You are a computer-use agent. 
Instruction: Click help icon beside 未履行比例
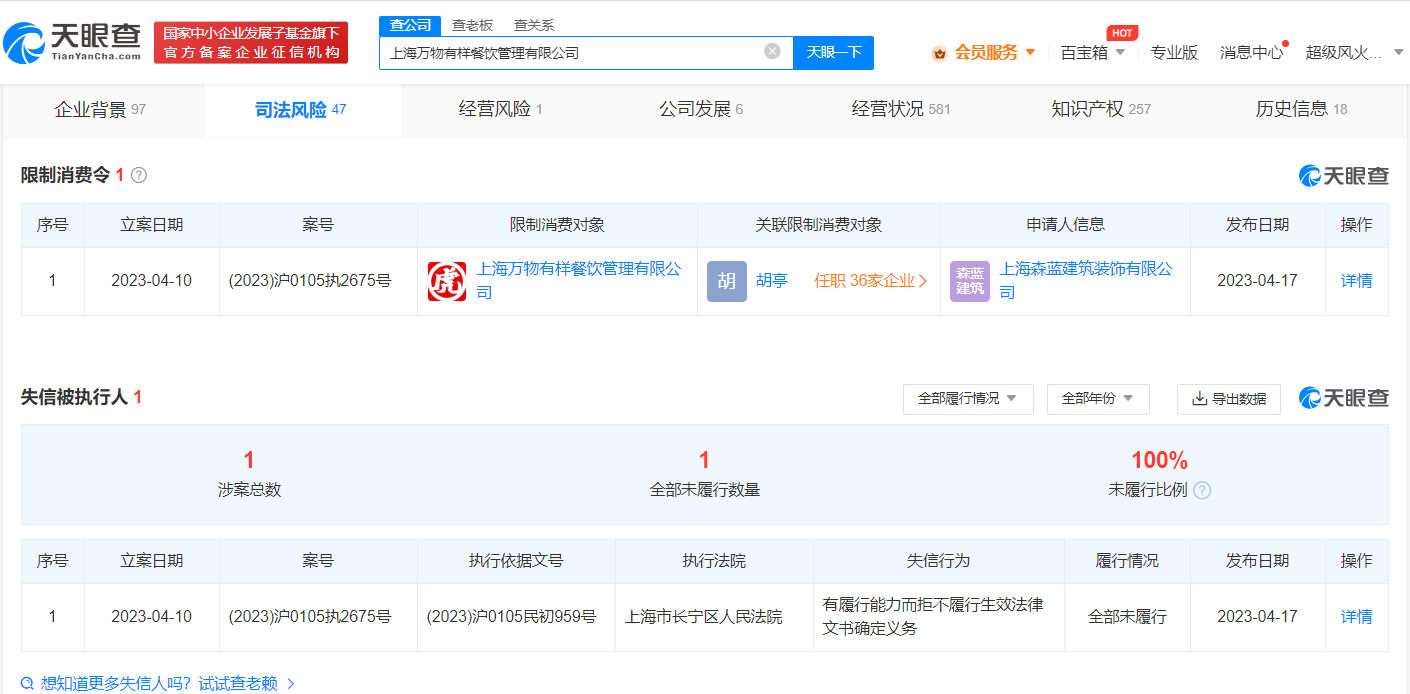click(1202, 490)
